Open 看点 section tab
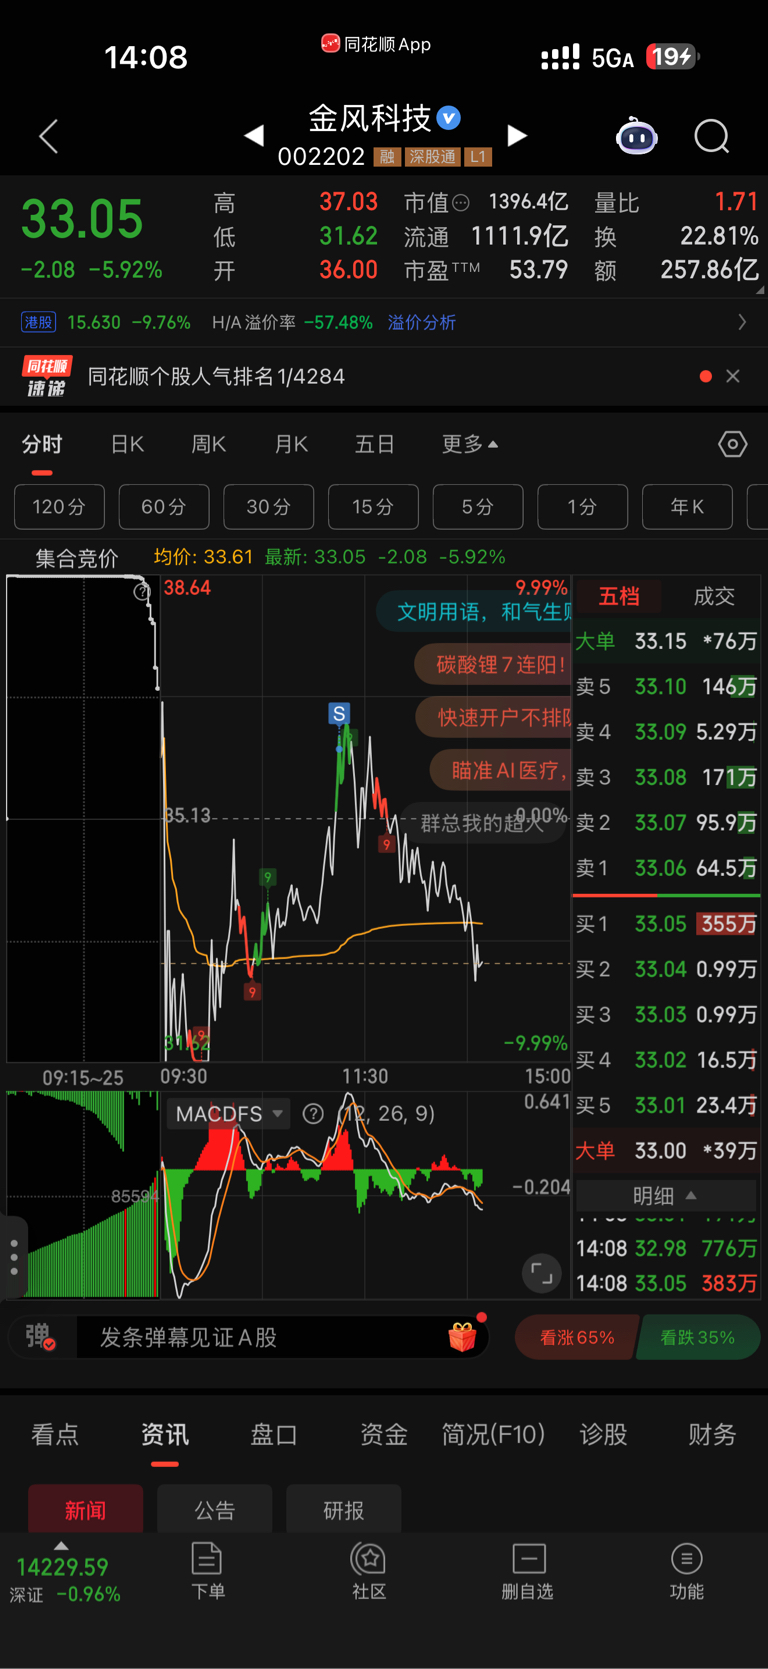This screenshot has height=1669, width=768. (55, 1434)
